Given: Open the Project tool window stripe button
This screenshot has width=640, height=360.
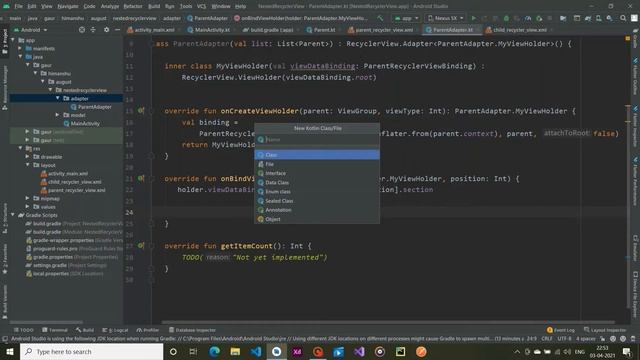Looking at the screenshot, I should pyautogui.click(x=5, y=41).
